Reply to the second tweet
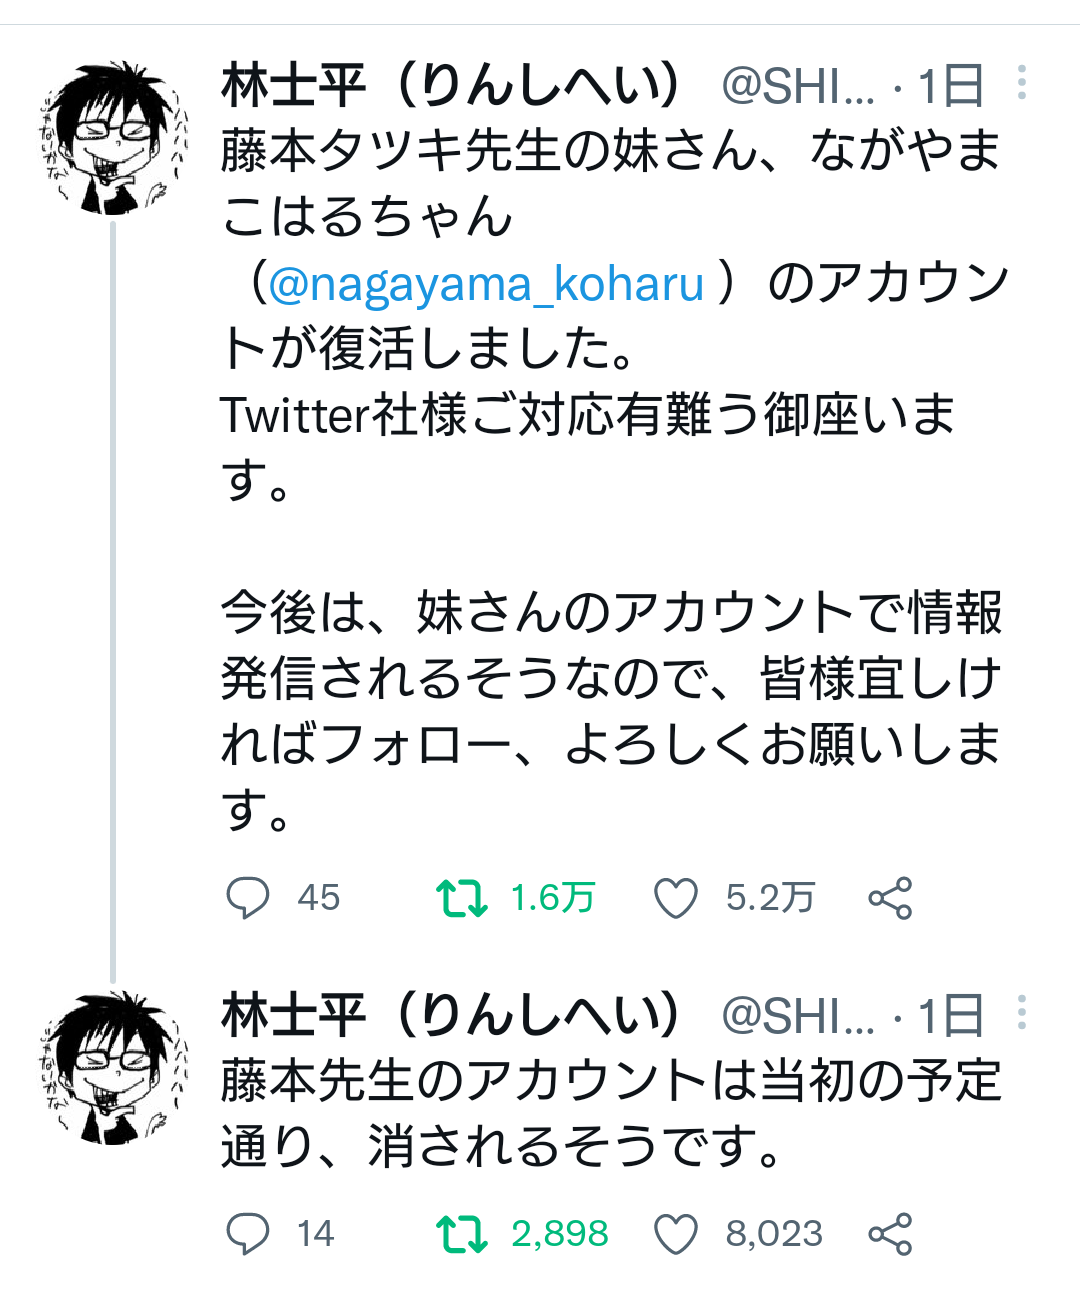 [x=248, y=1233]
